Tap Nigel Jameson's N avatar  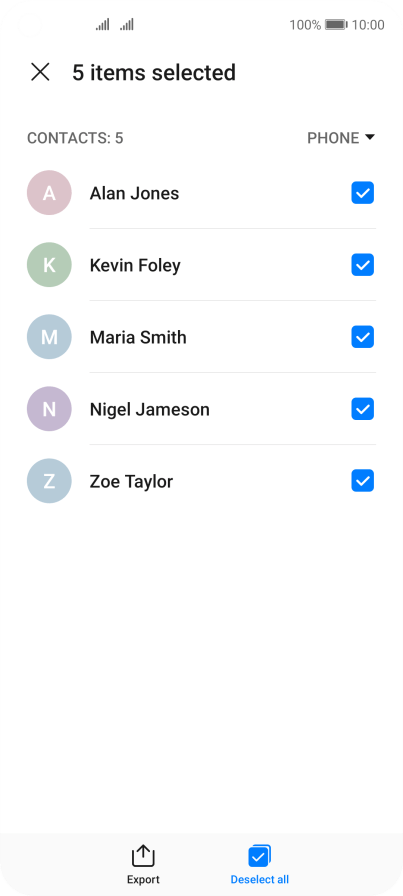click(x=49, y=409)
